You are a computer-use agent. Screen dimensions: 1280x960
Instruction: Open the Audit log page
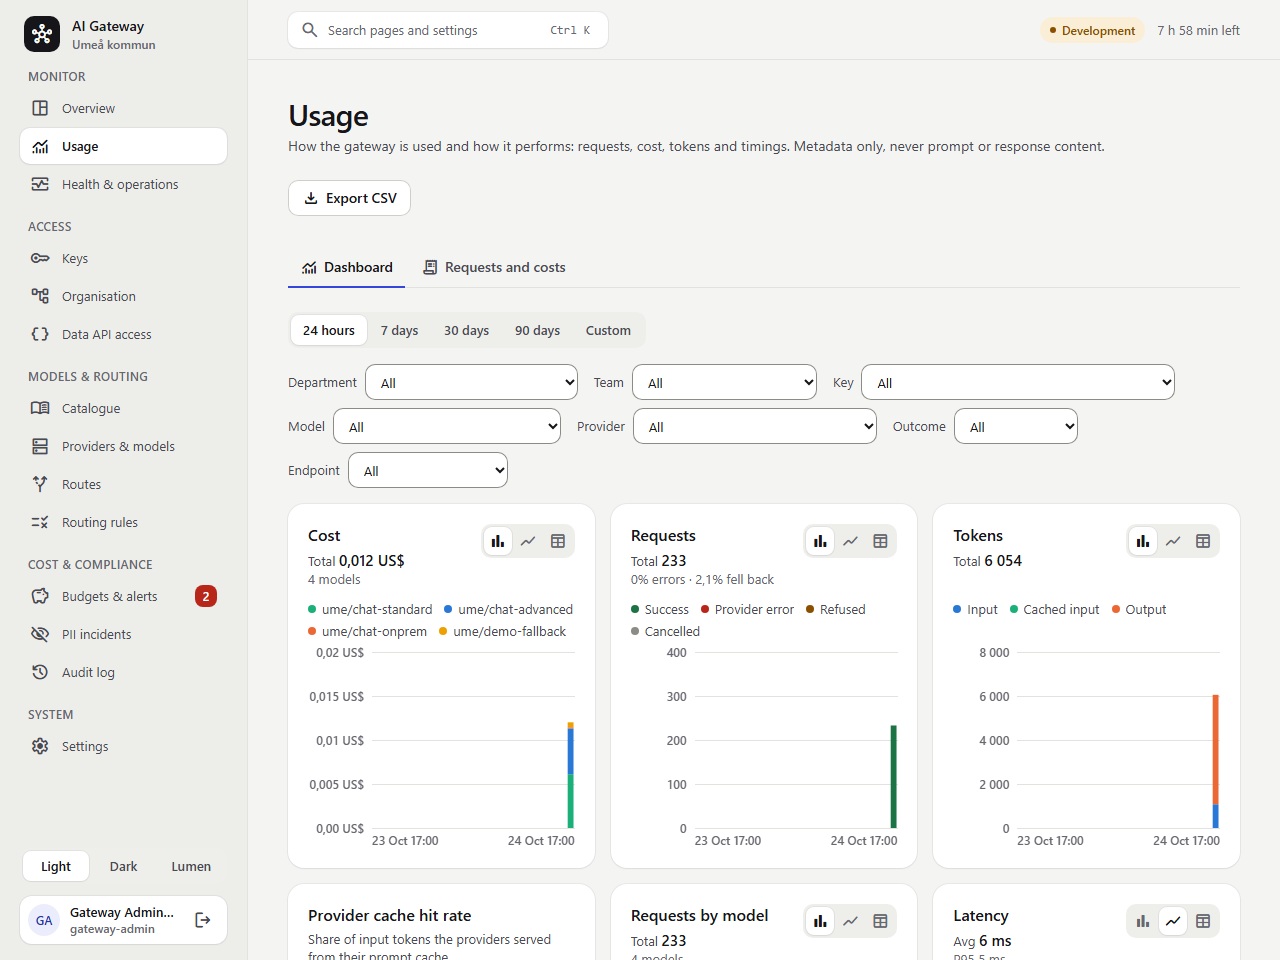pos(123,672)
